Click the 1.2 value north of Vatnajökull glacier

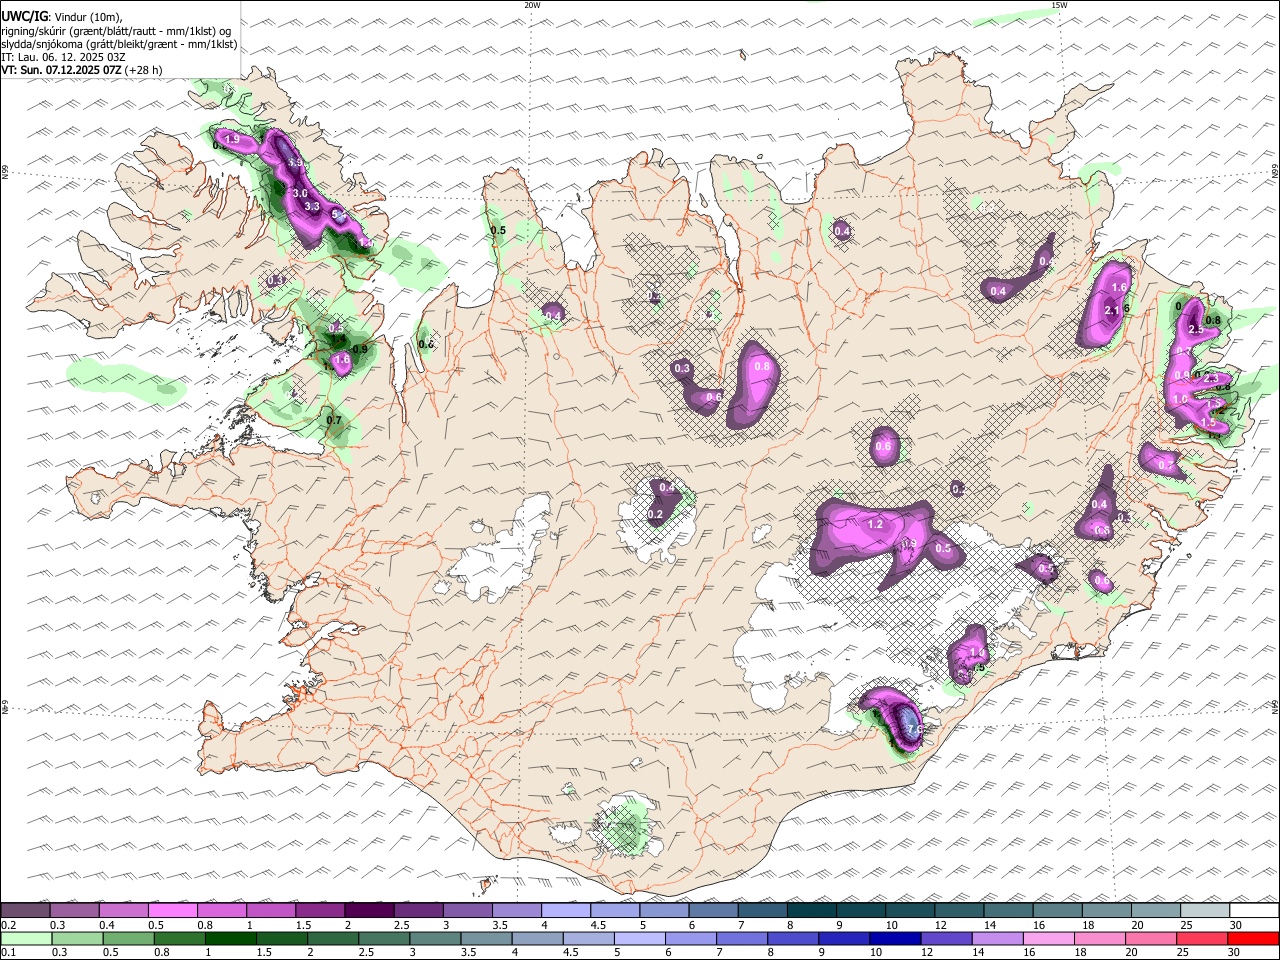875,525
